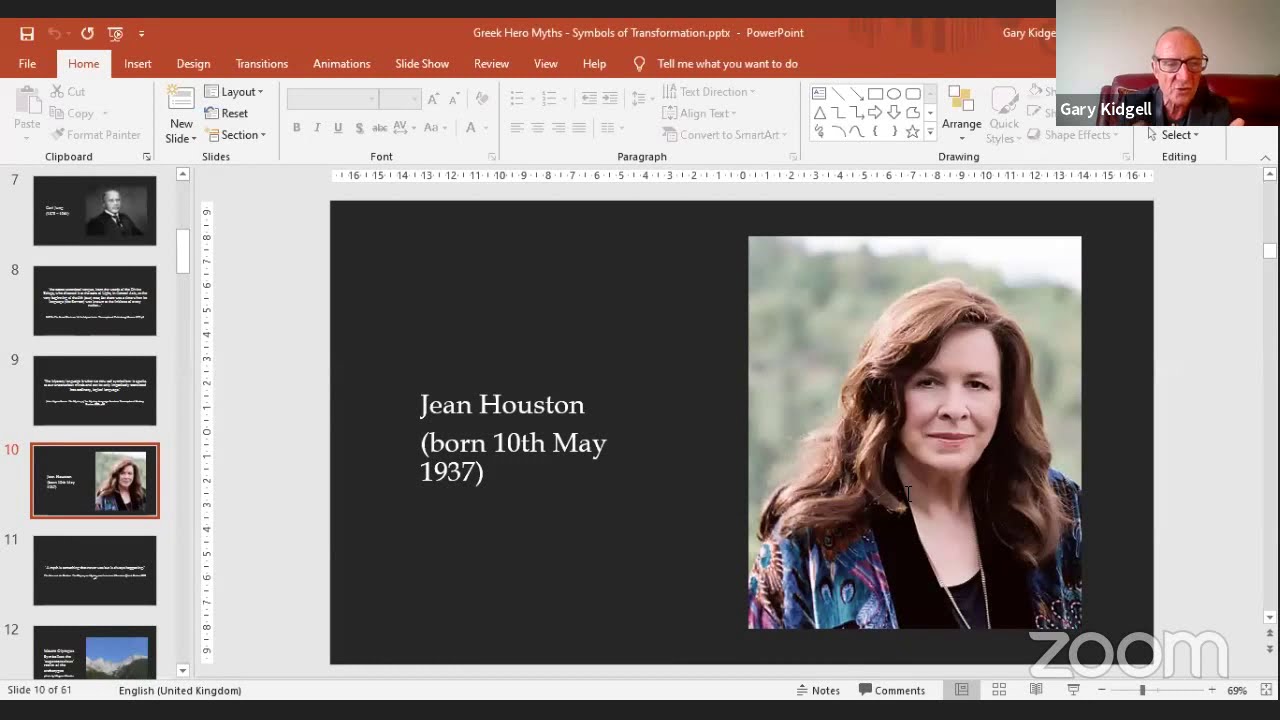Open Comments pane
Image resolution: width=1280 pixels, height=720 pixels.
892,690
